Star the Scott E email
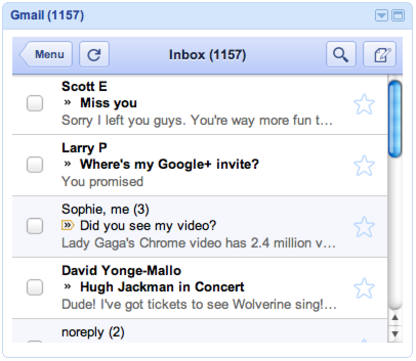The height and width of the screenshot is (361, 416). coord(364,104)
